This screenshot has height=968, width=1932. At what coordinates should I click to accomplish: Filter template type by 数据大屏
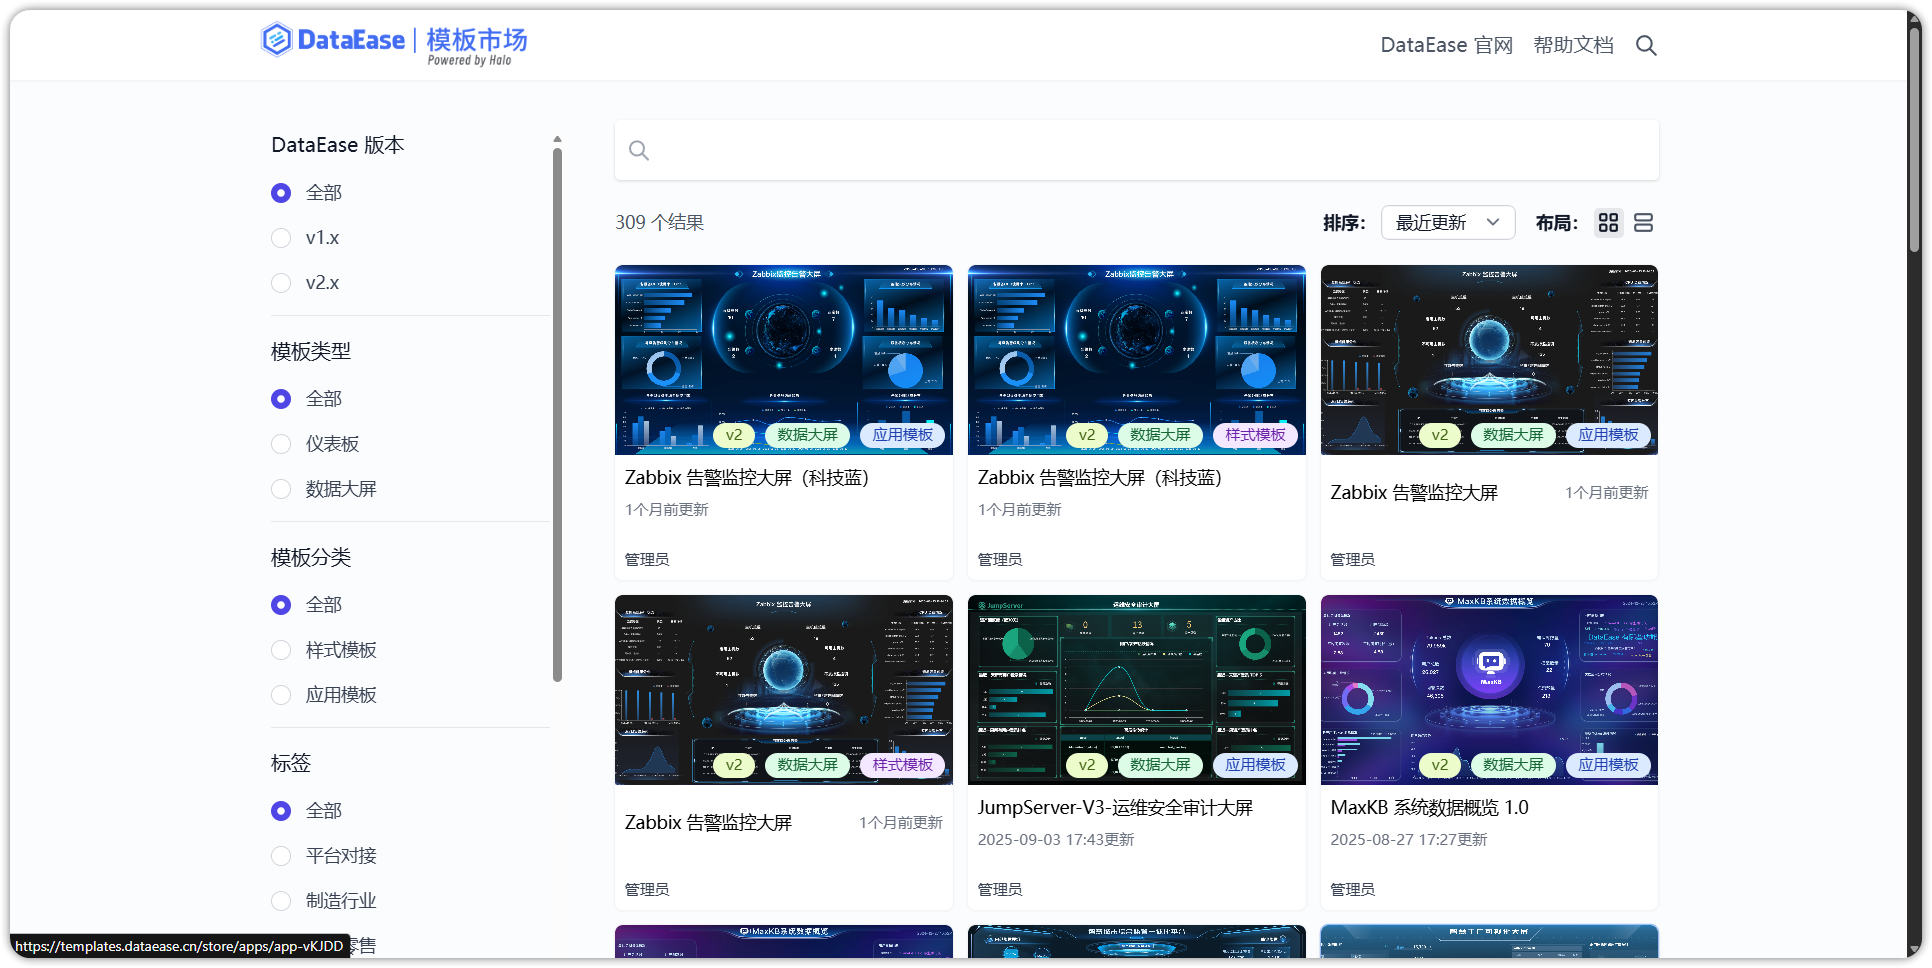tap(281, 489)
